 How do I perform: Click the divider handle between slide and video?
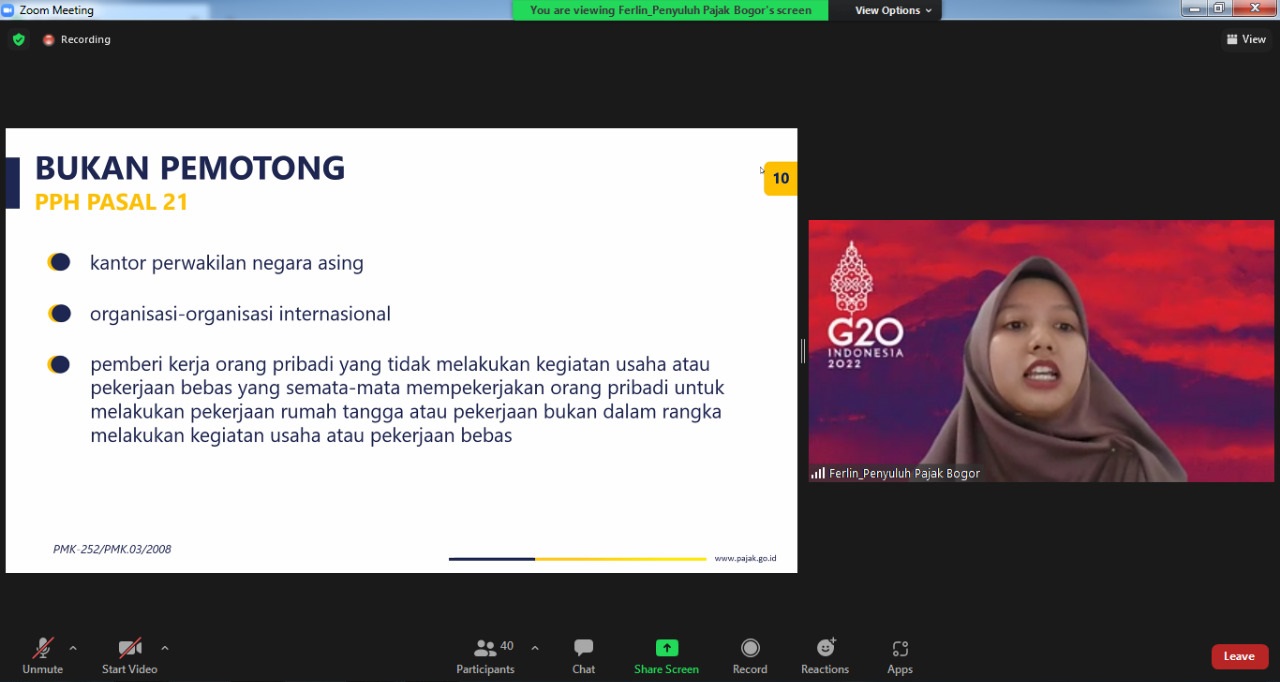[x=802, y=351]
